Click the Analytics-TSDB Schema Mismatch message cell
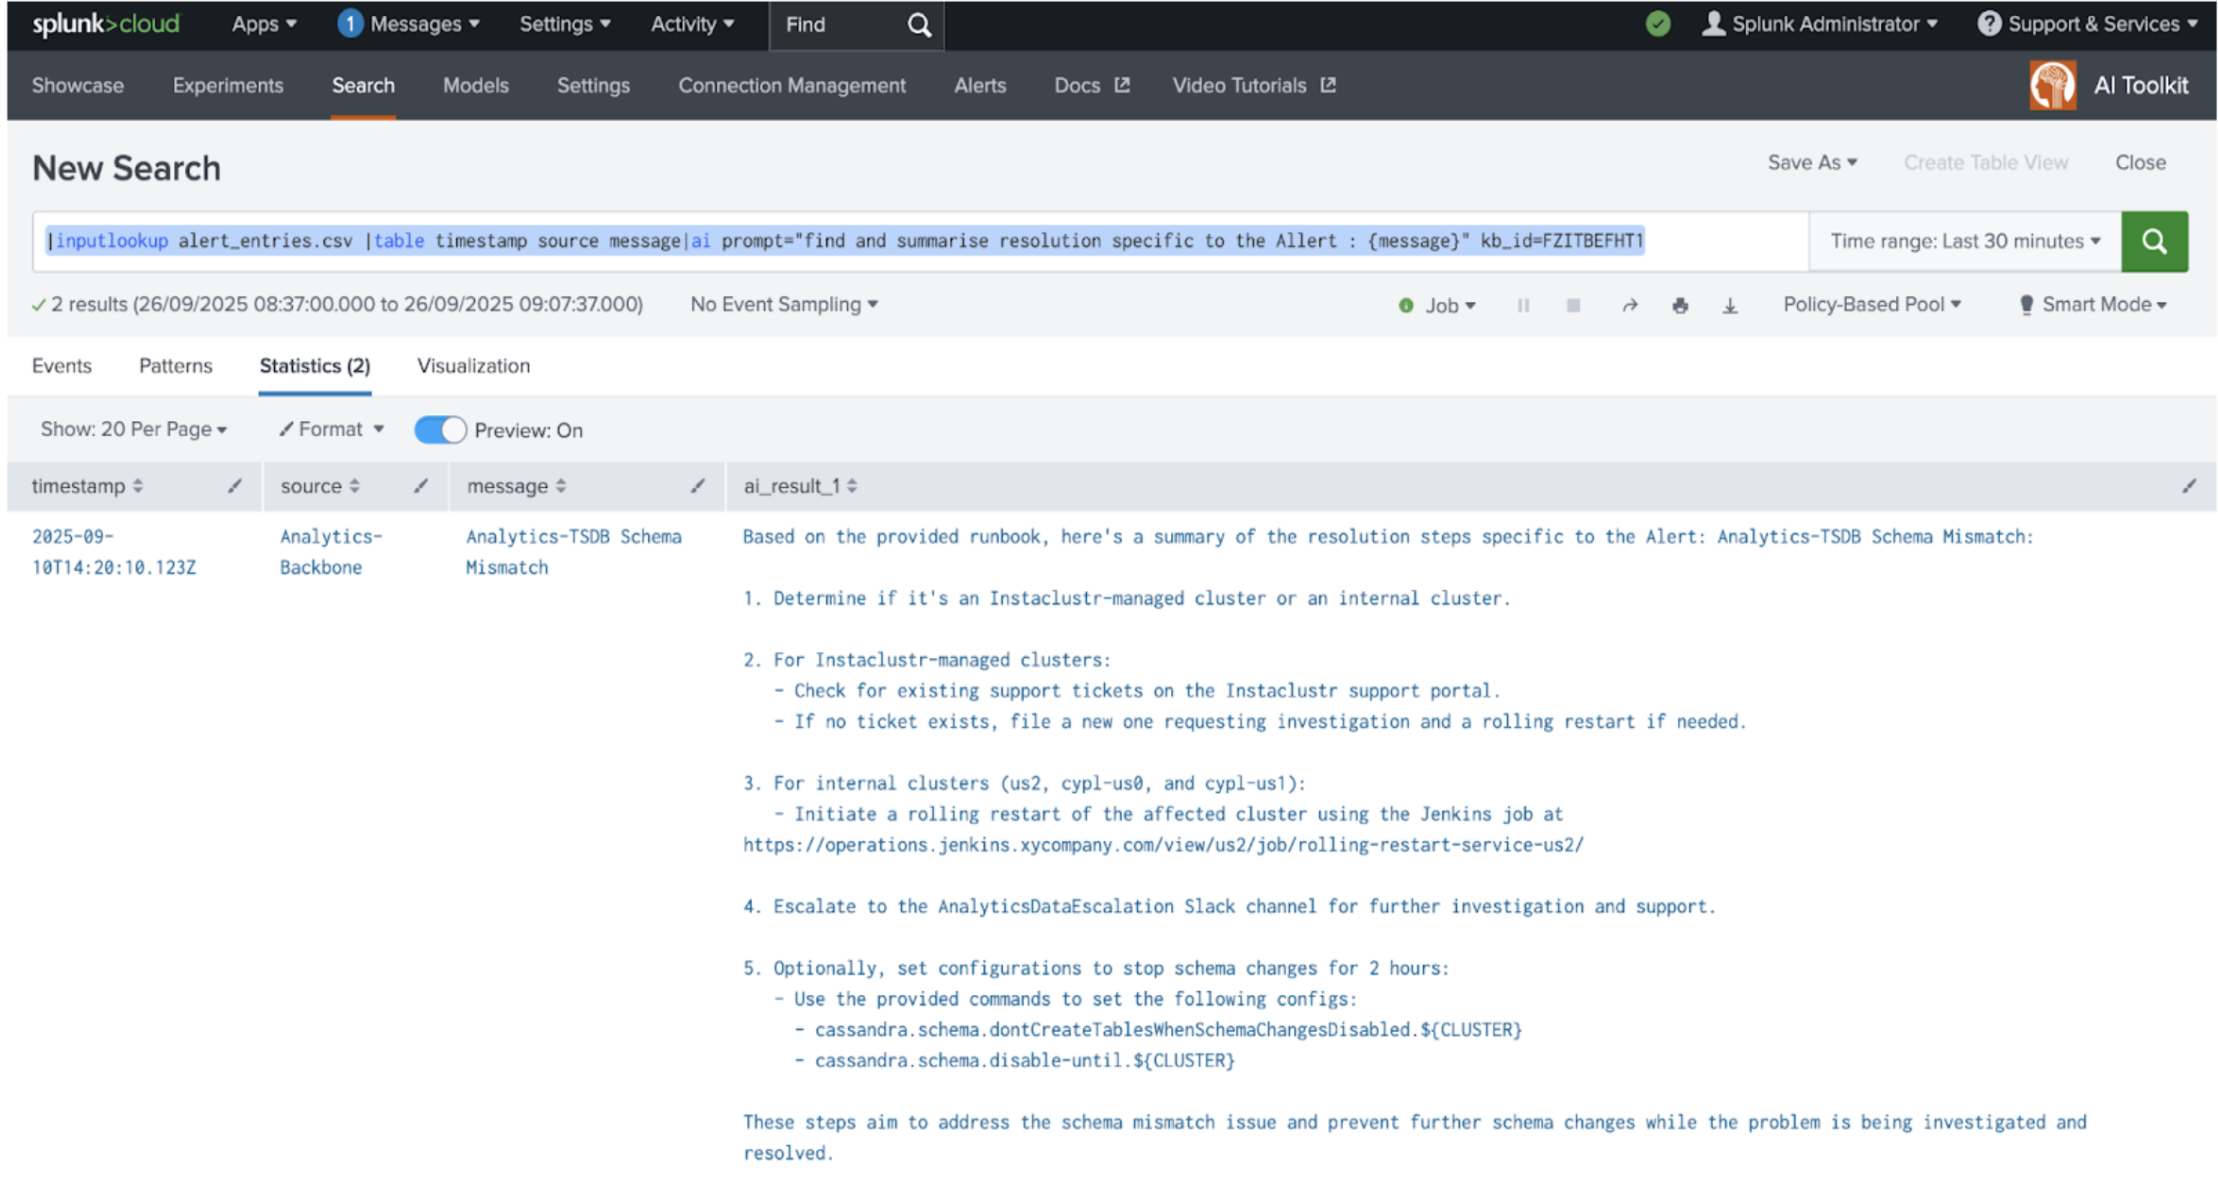 click(574, 552)
